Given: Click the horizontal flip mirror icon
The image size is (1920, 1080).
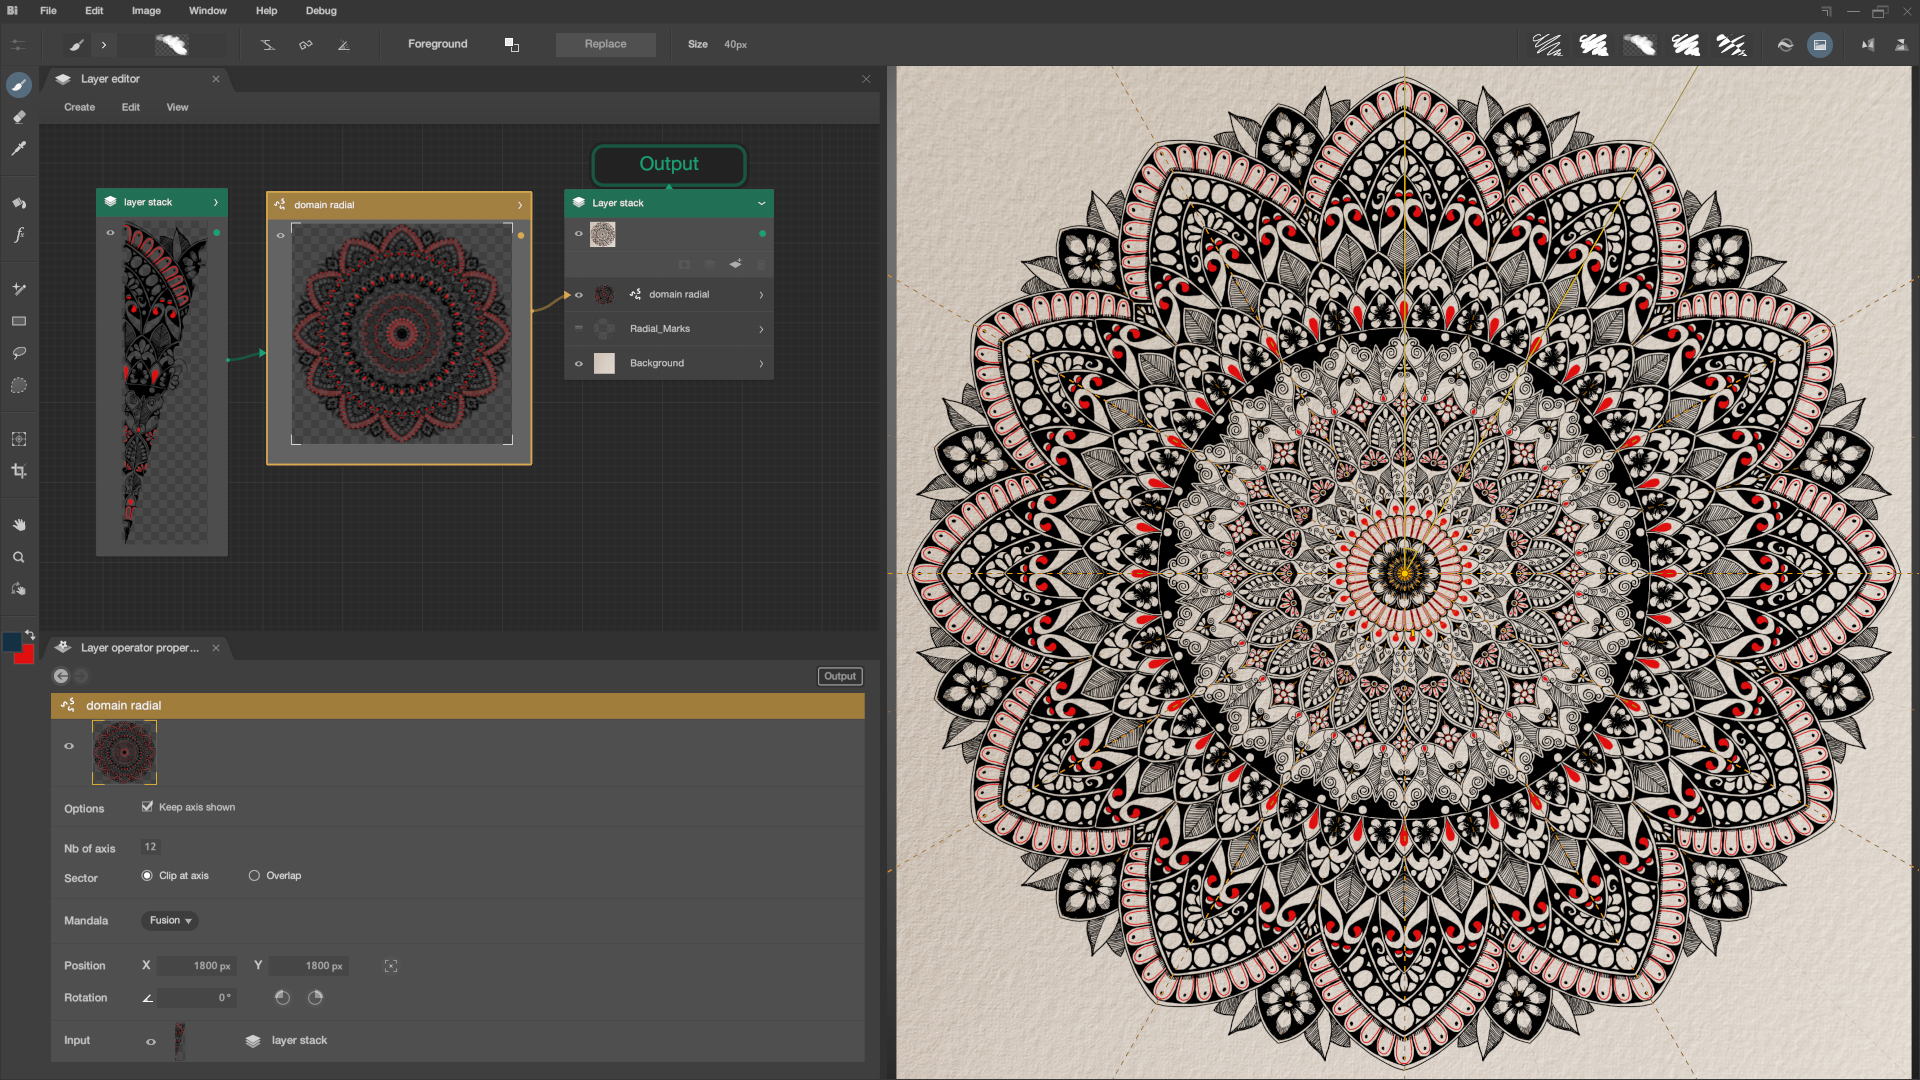Looking at the screenshot, I should click(x=1868, y=44).
